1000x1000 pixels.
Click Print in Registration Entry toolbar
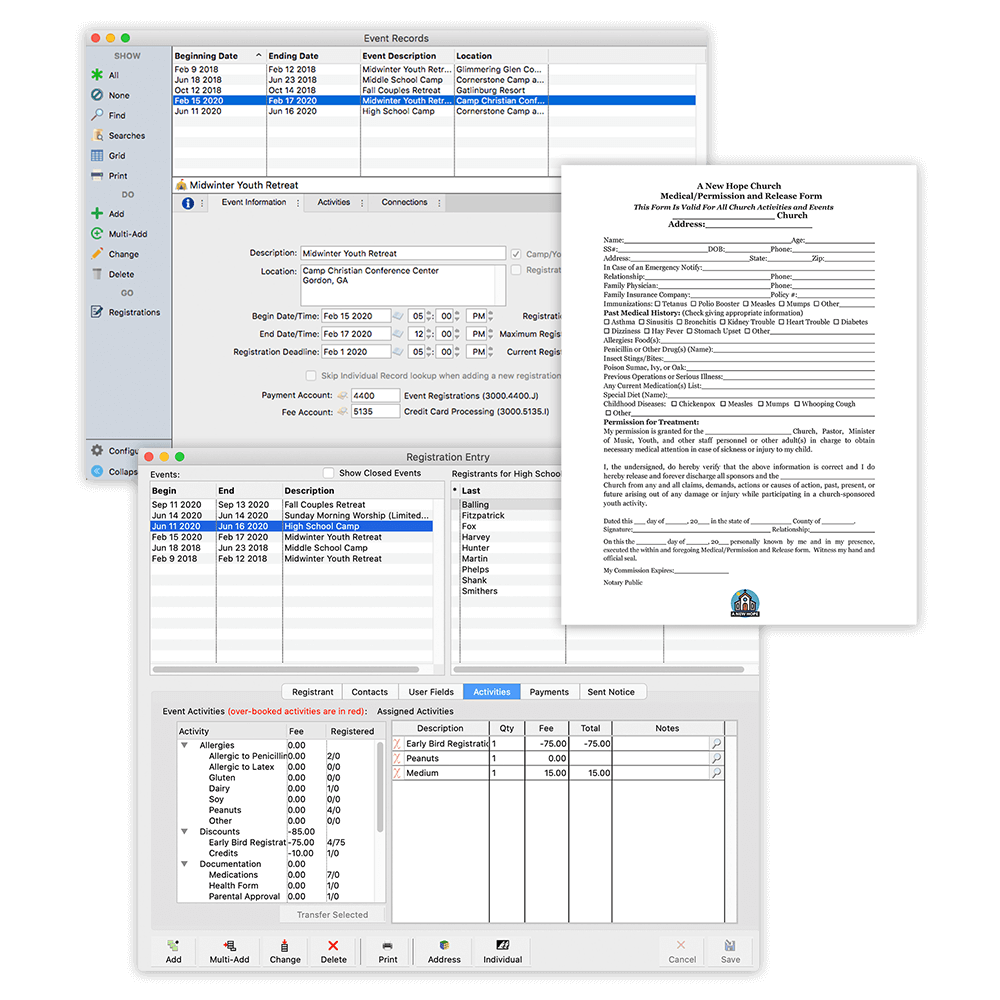click(x=388, y=952)
